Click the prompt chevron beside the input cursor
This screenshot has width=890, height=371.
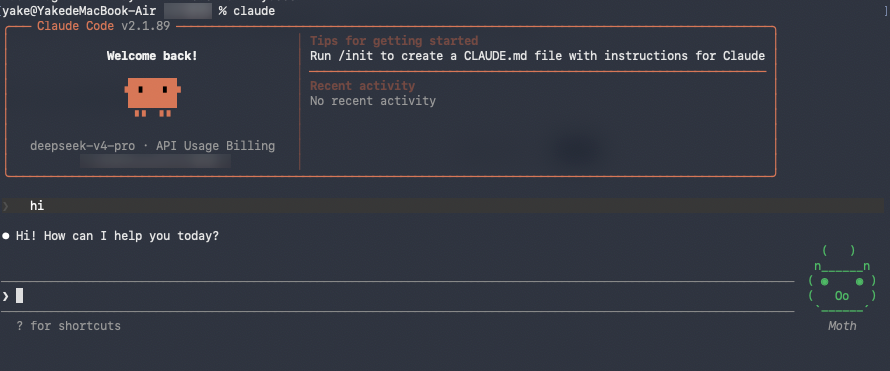click(5, 296)
